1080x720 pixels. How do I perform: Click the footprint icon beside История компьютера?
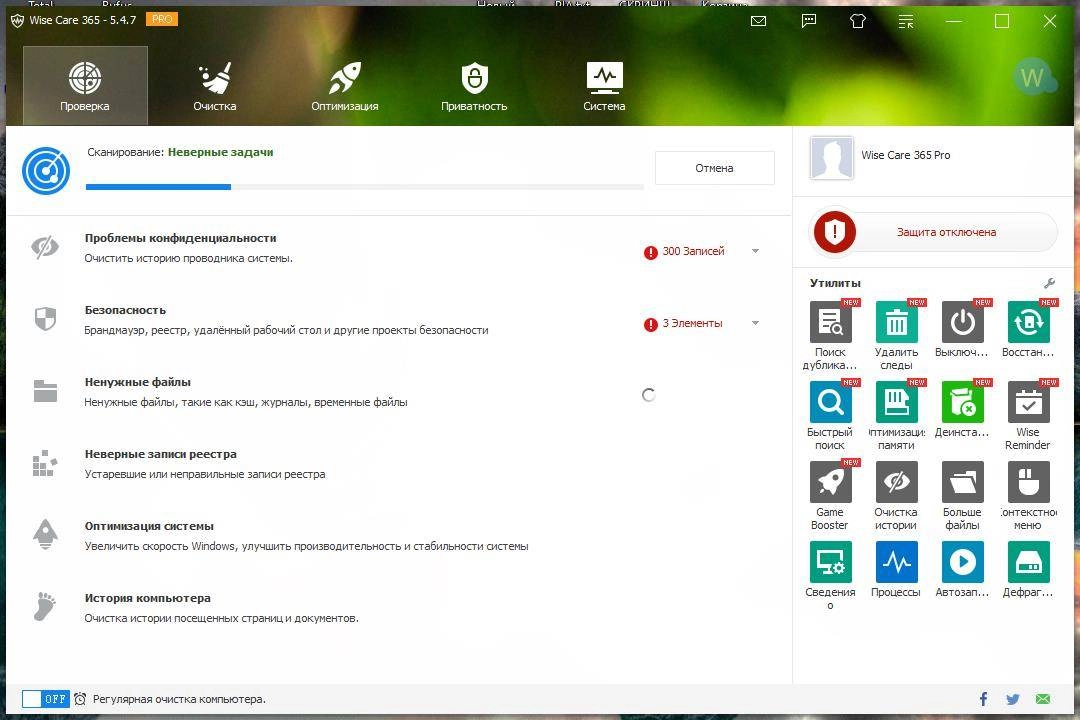click(x=45, y=606)
